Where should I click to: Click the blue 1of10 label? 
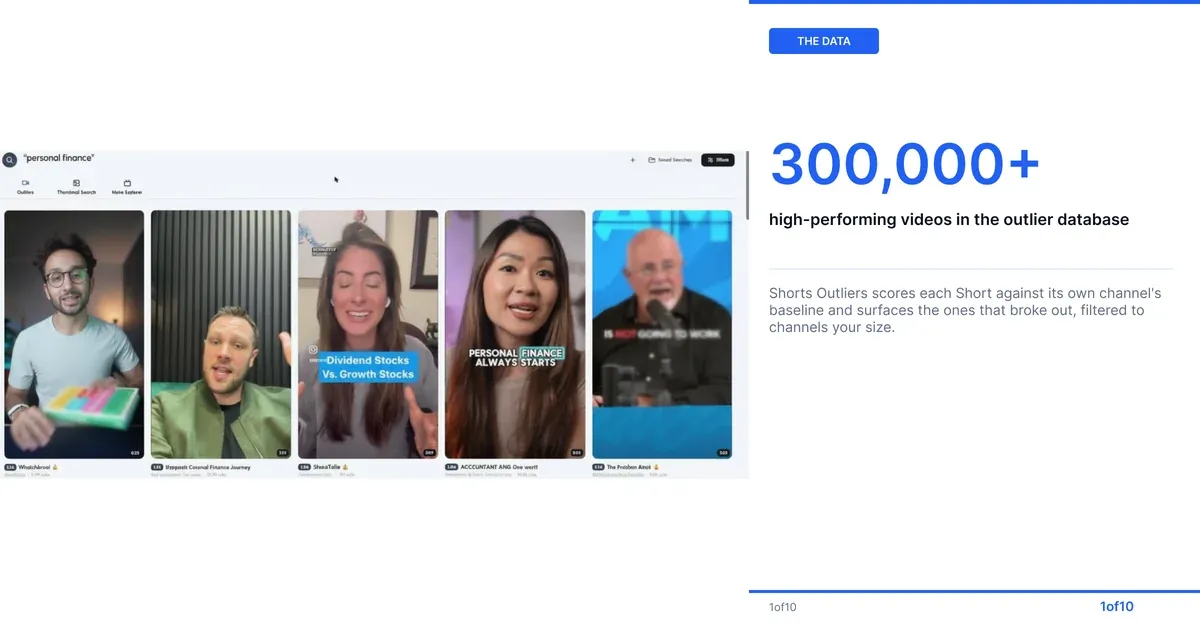[x=1117, y=606]
